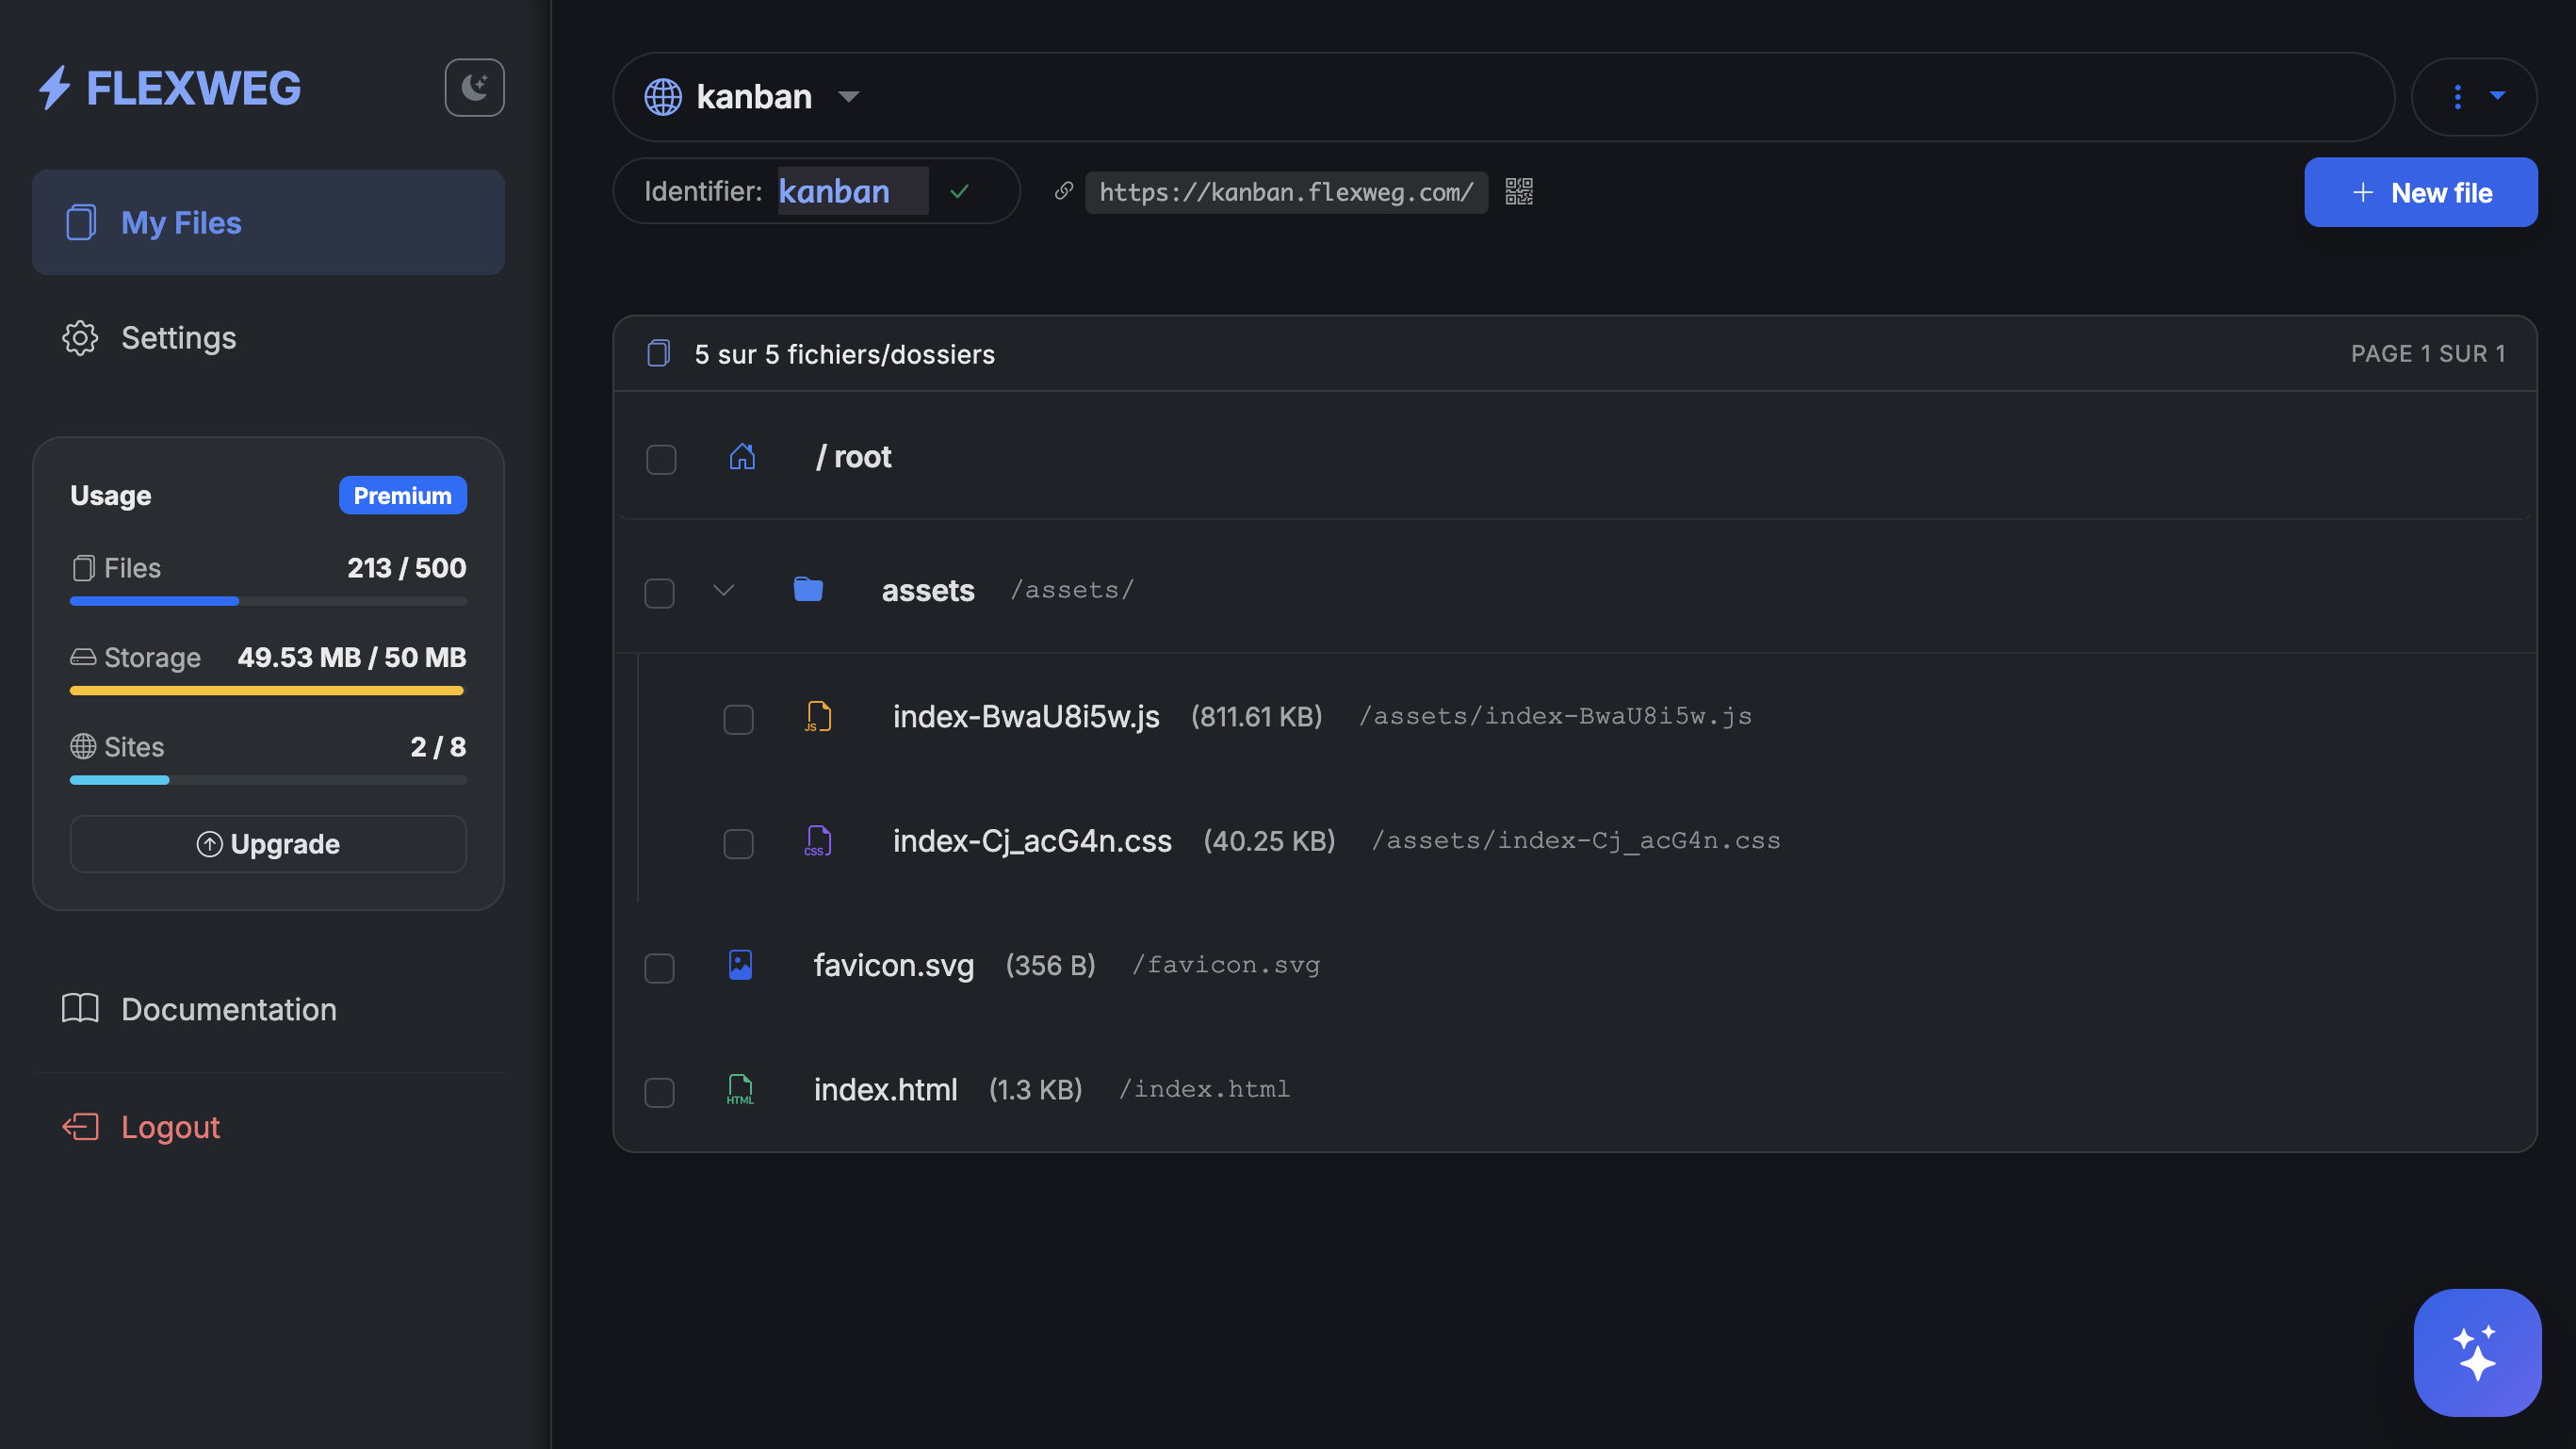Select the favicon.svg checkbox
The image size is (2576, 1449).
point(659,968)
